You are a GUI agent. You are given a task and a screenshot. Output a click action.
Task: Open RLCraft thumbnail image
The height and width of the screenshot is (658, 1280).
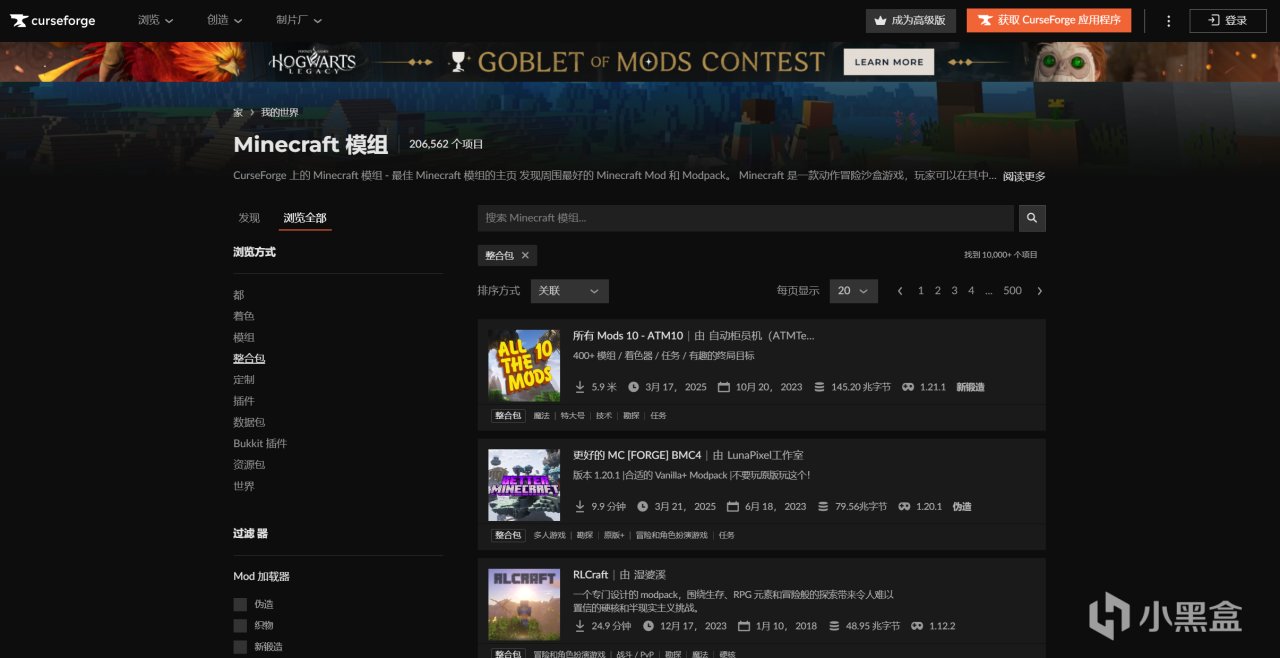[x=524, y=604]
